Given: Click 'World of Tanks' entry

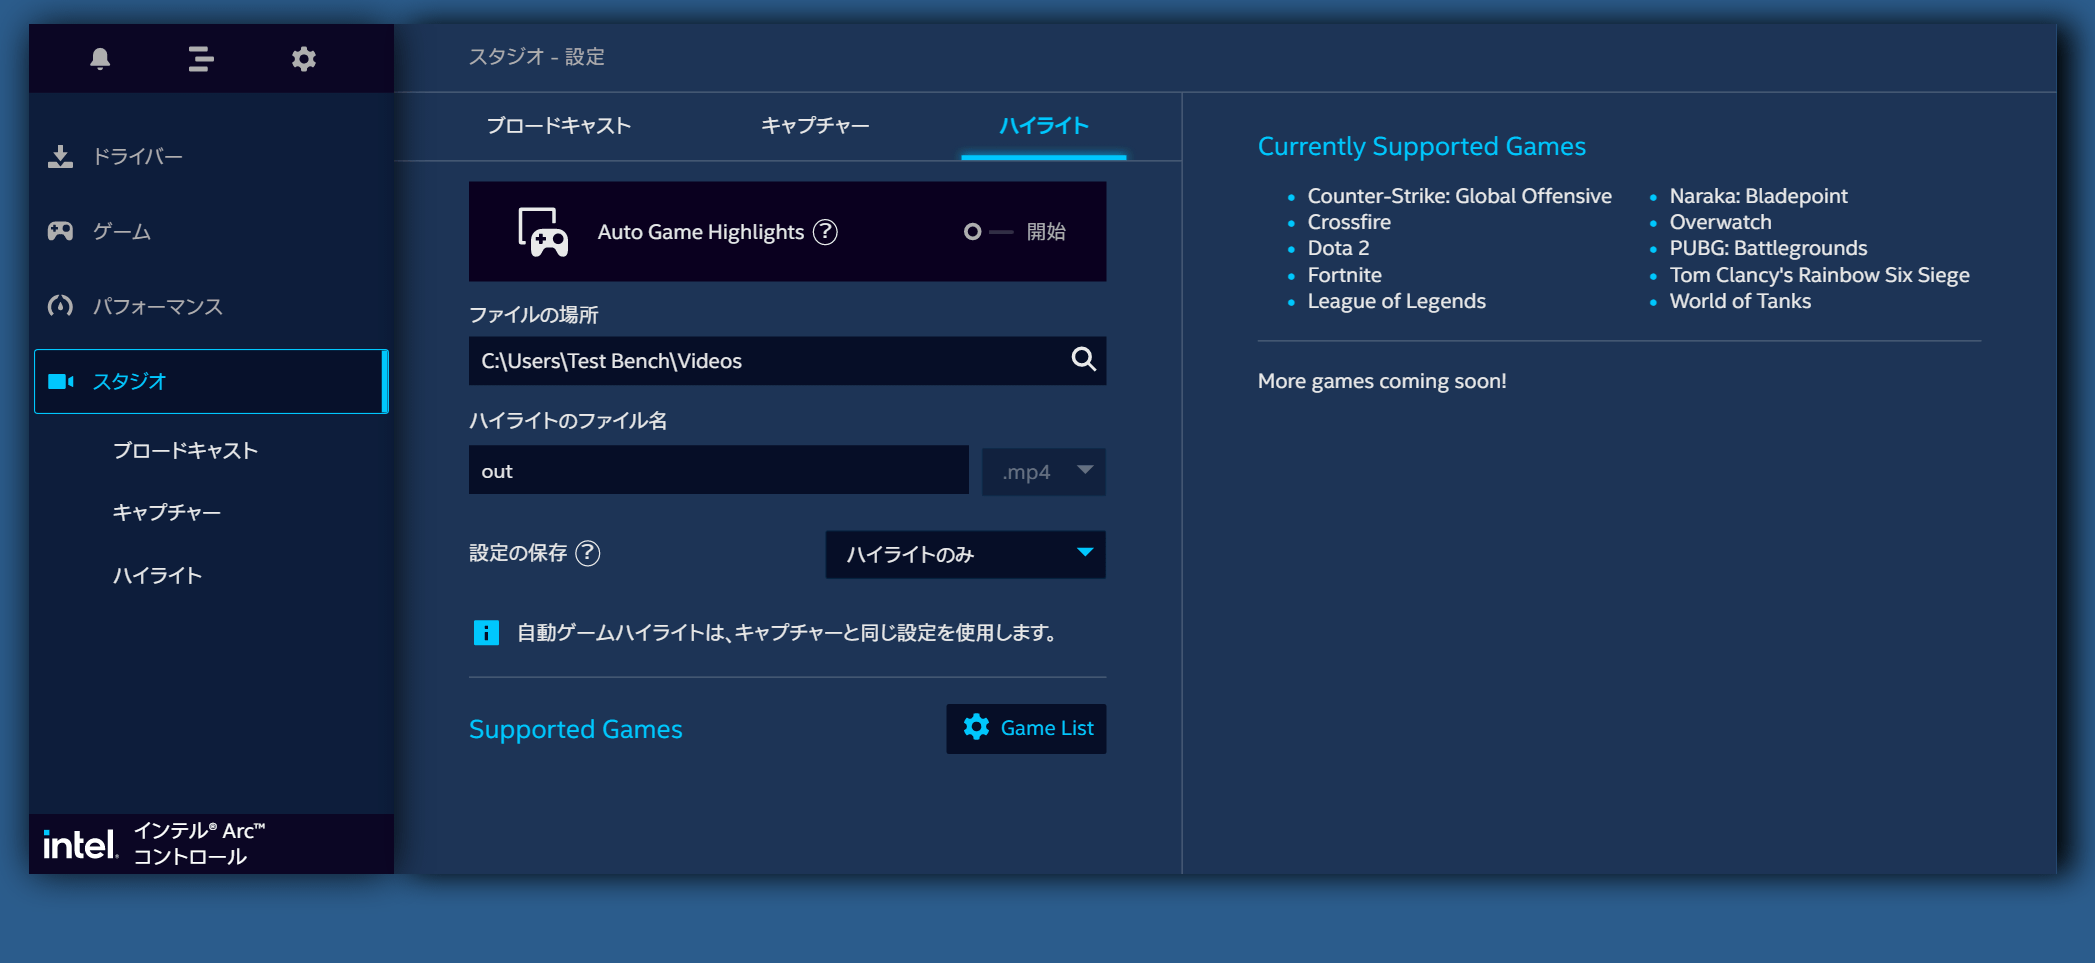Looking at the screenshot, I should [1740, 301].
